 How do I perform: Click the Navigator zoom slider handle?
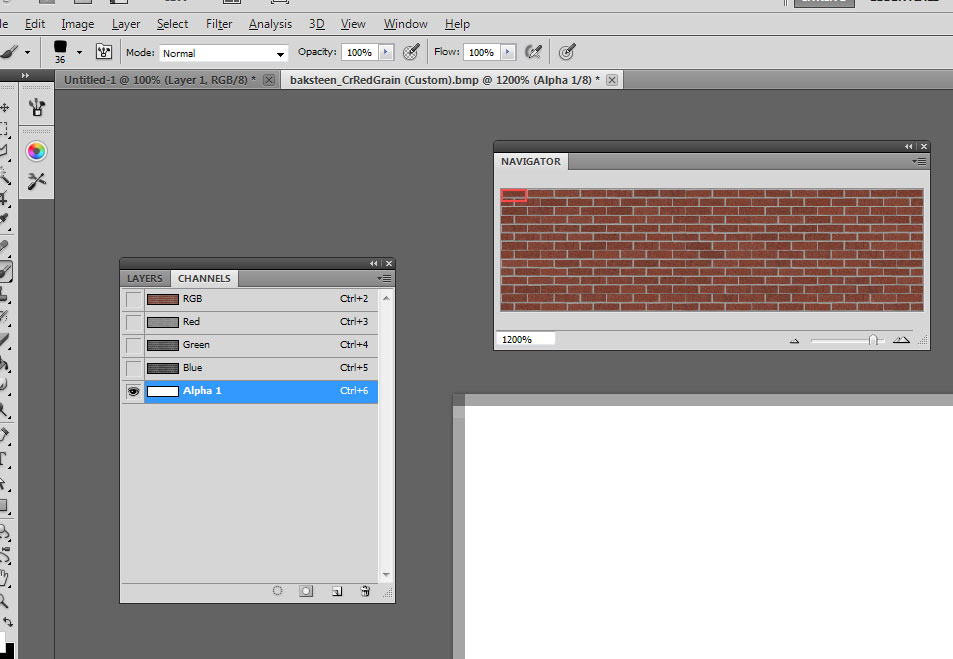(x=873, y=340)
